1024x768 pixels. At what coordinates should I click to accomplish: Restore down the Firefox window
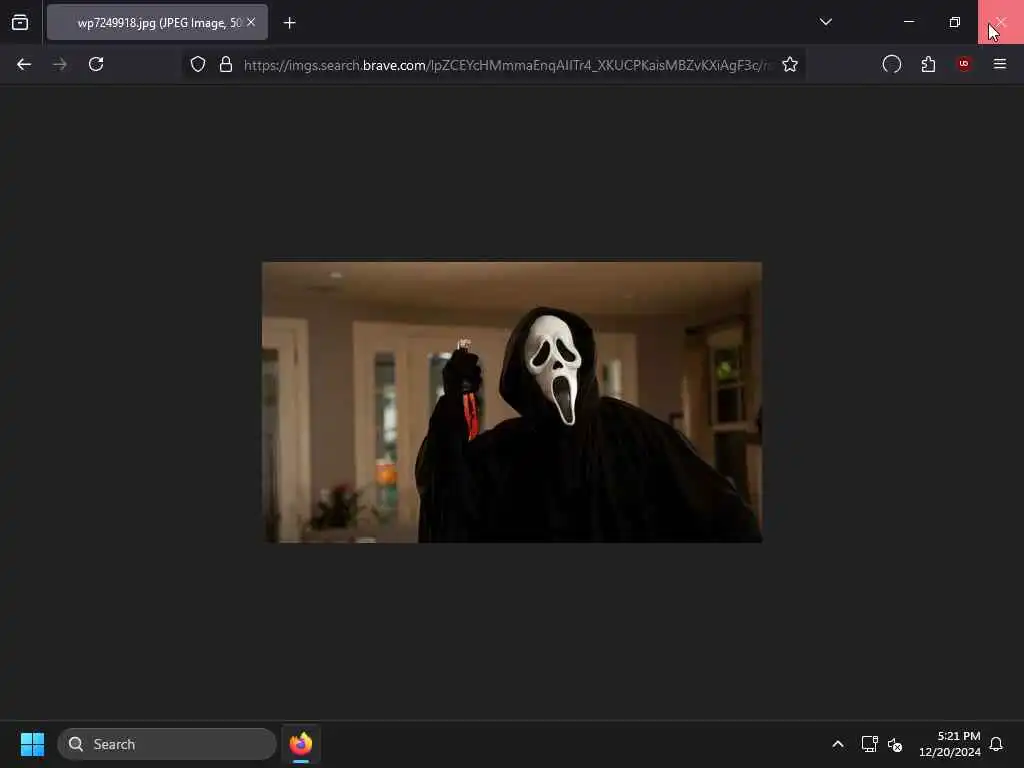tap(955, 22)
